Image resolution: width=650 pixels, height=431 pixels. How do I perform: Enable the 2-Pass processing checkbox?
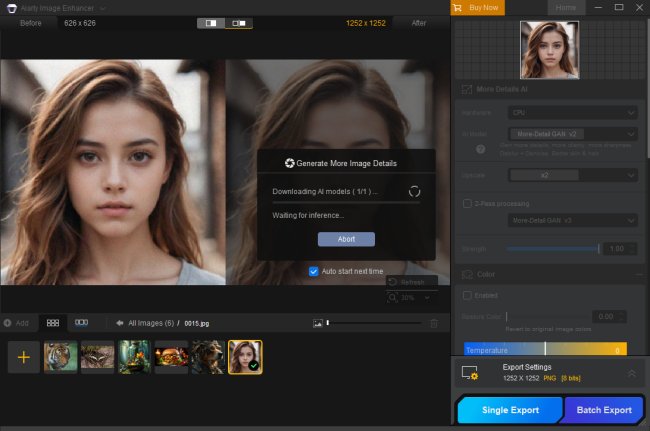point(467,203)
